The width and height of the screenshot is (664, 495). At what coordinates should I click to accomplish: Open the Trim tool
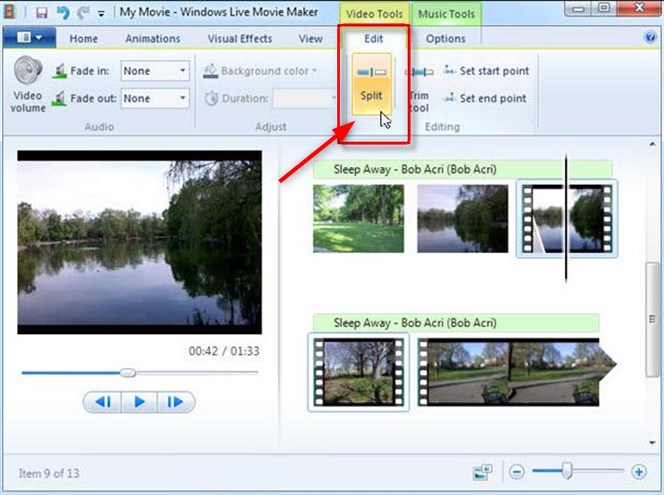[x=419, y=90]
